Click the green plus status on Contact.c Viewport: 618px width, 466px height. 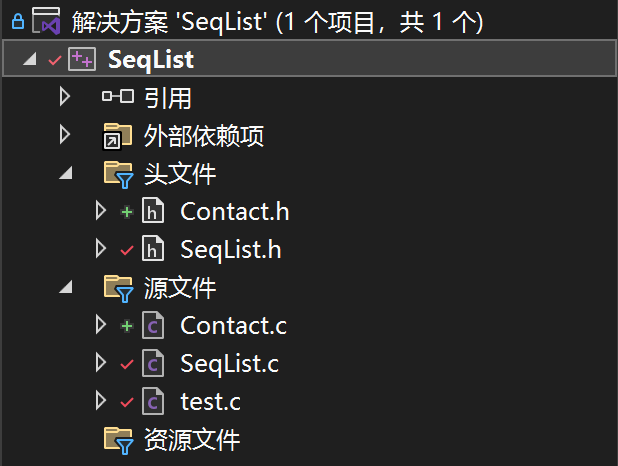pos(127,326)
